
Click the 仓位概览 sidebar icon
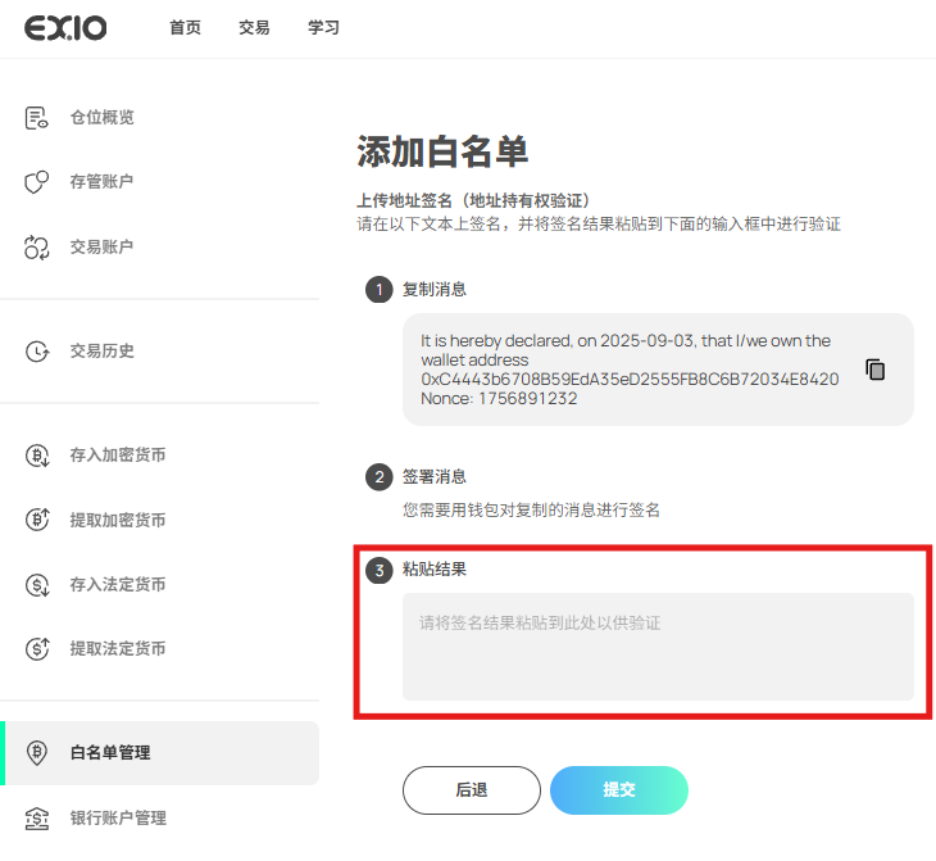37,118
